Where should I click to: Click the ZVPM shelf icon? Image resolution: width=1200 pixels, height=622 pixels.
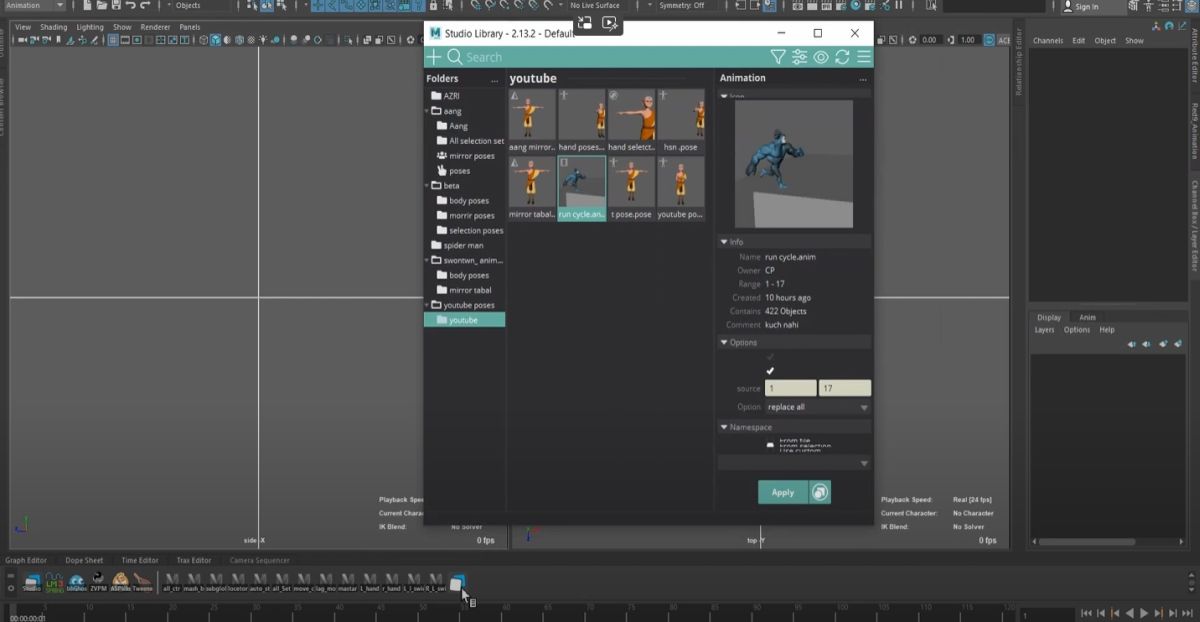coord(98,581)
